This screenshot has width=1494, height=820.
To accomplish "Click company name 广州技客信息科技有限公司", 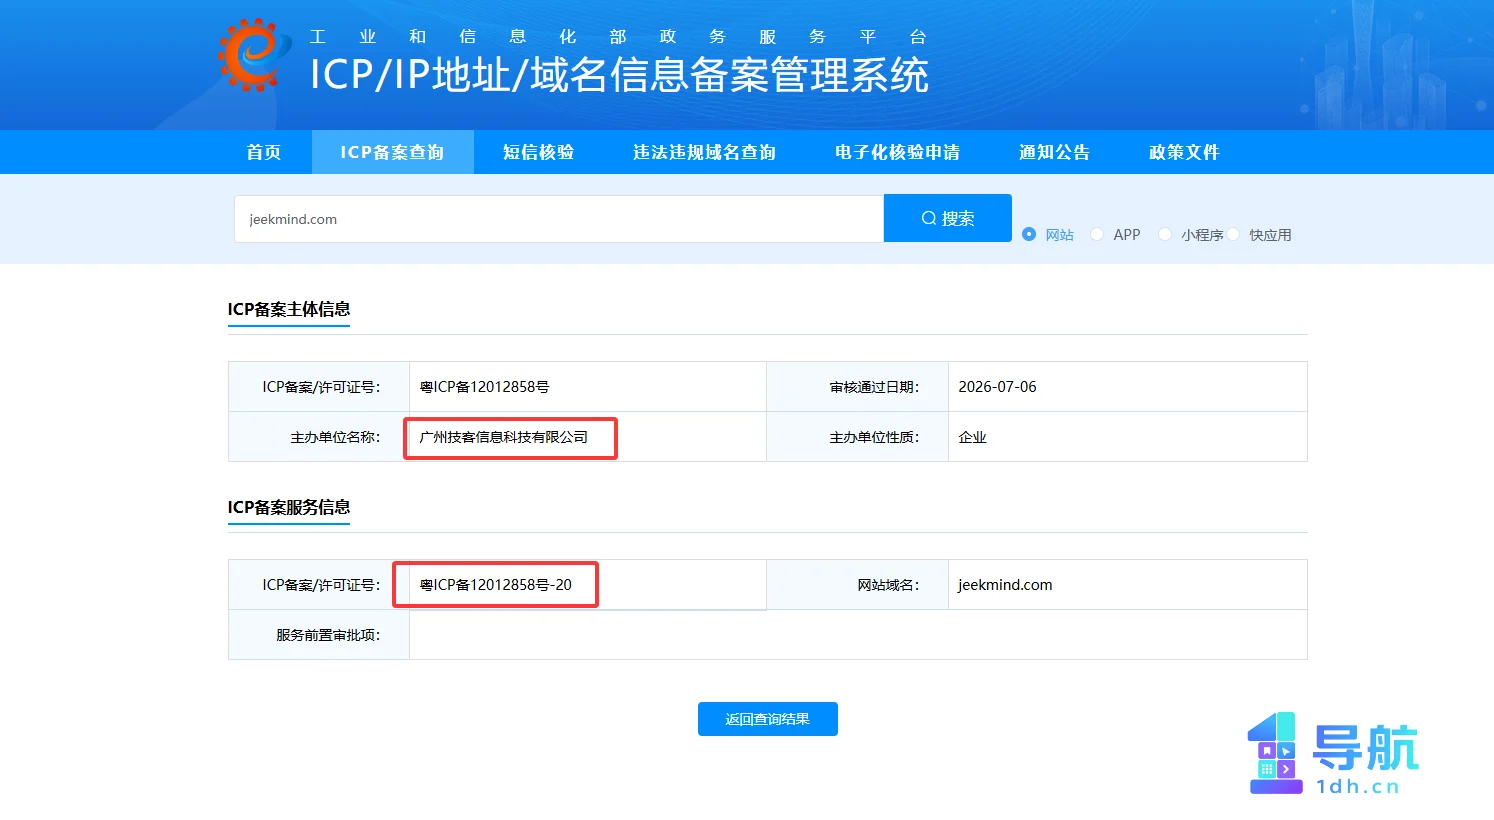I will (x=504, y=437).
